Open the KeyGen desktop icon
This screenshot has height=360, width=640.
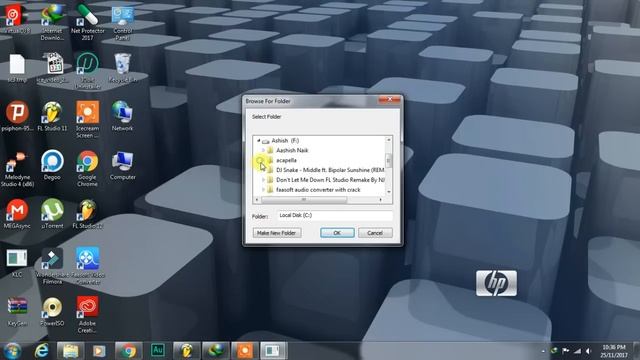pyautogui.click(x=17, y=311)
